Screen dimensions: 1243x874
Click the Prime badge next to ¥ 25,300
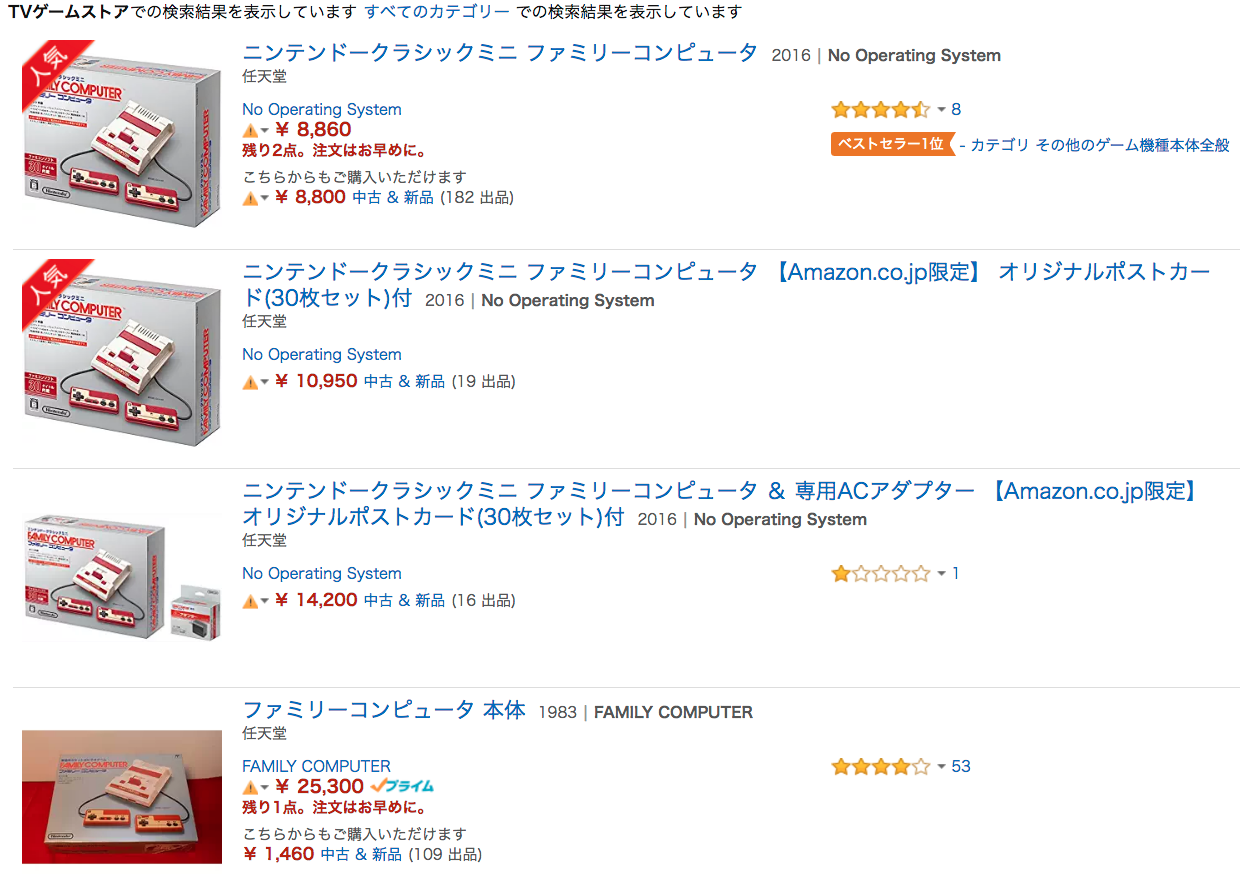[402, 787]
